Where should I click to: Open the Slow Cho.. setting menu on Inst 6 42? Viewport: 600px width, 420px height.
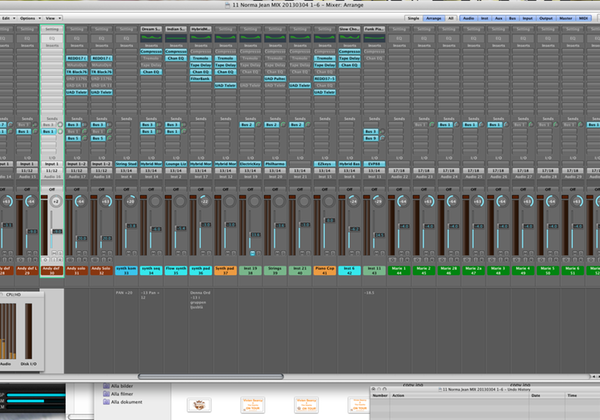pos(349,29)
